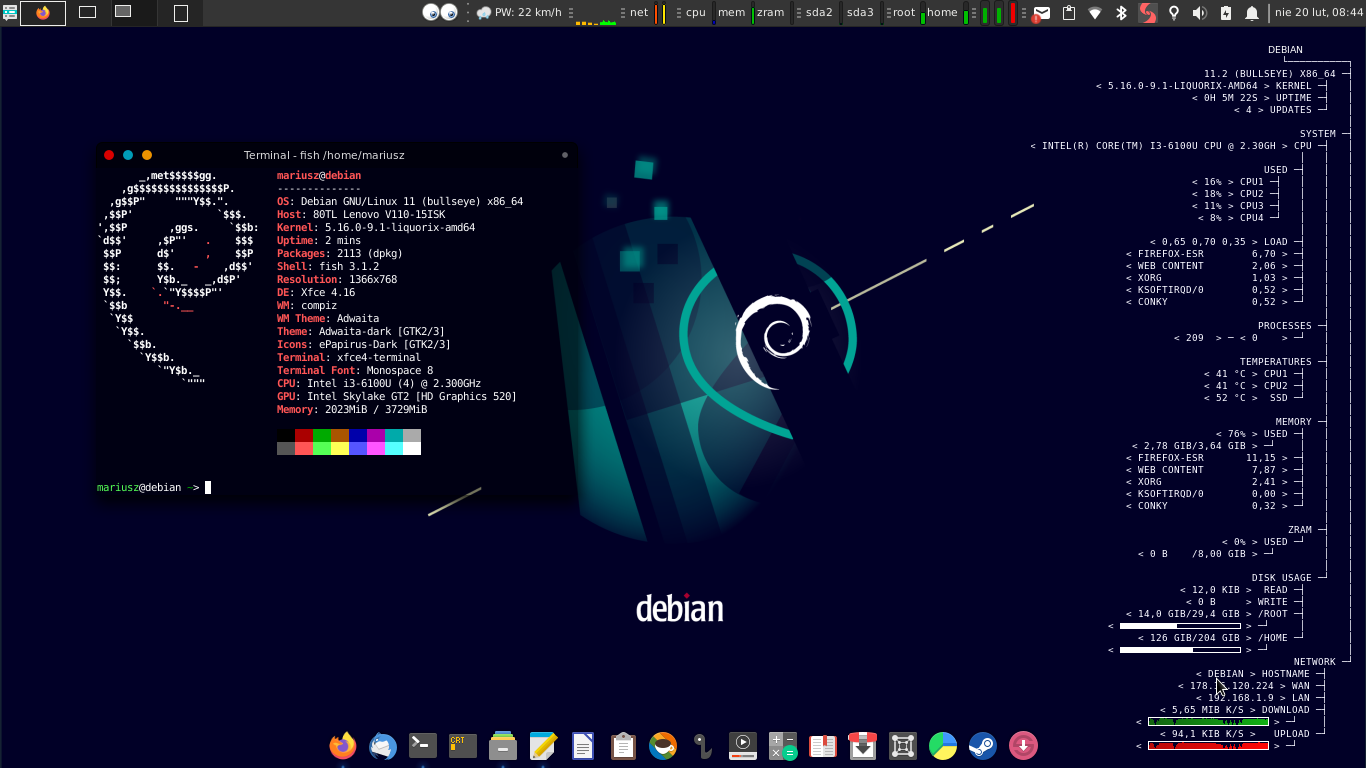1366x768 pixels.
Task: Switch to workspace one showing Firefox
Action: (43, 13)
